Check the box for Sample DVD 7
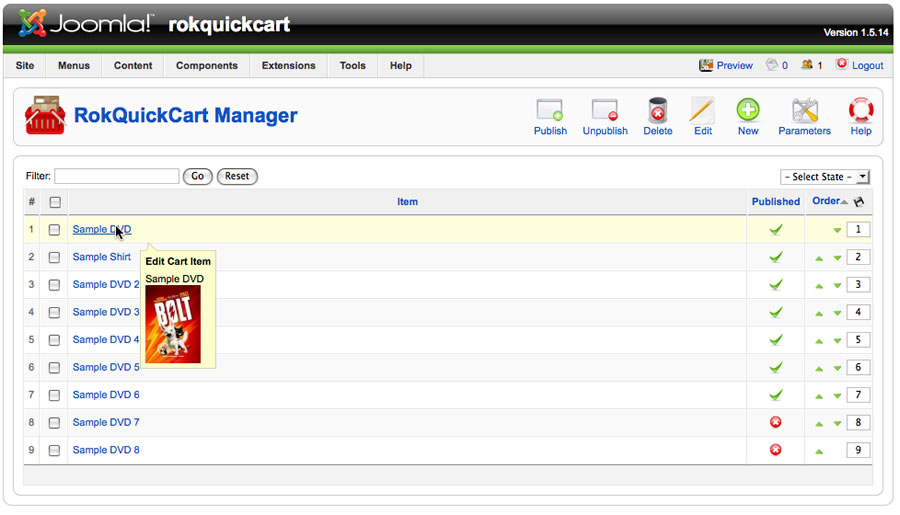Viewport: 900px width, 515px height. coord(55,423)
